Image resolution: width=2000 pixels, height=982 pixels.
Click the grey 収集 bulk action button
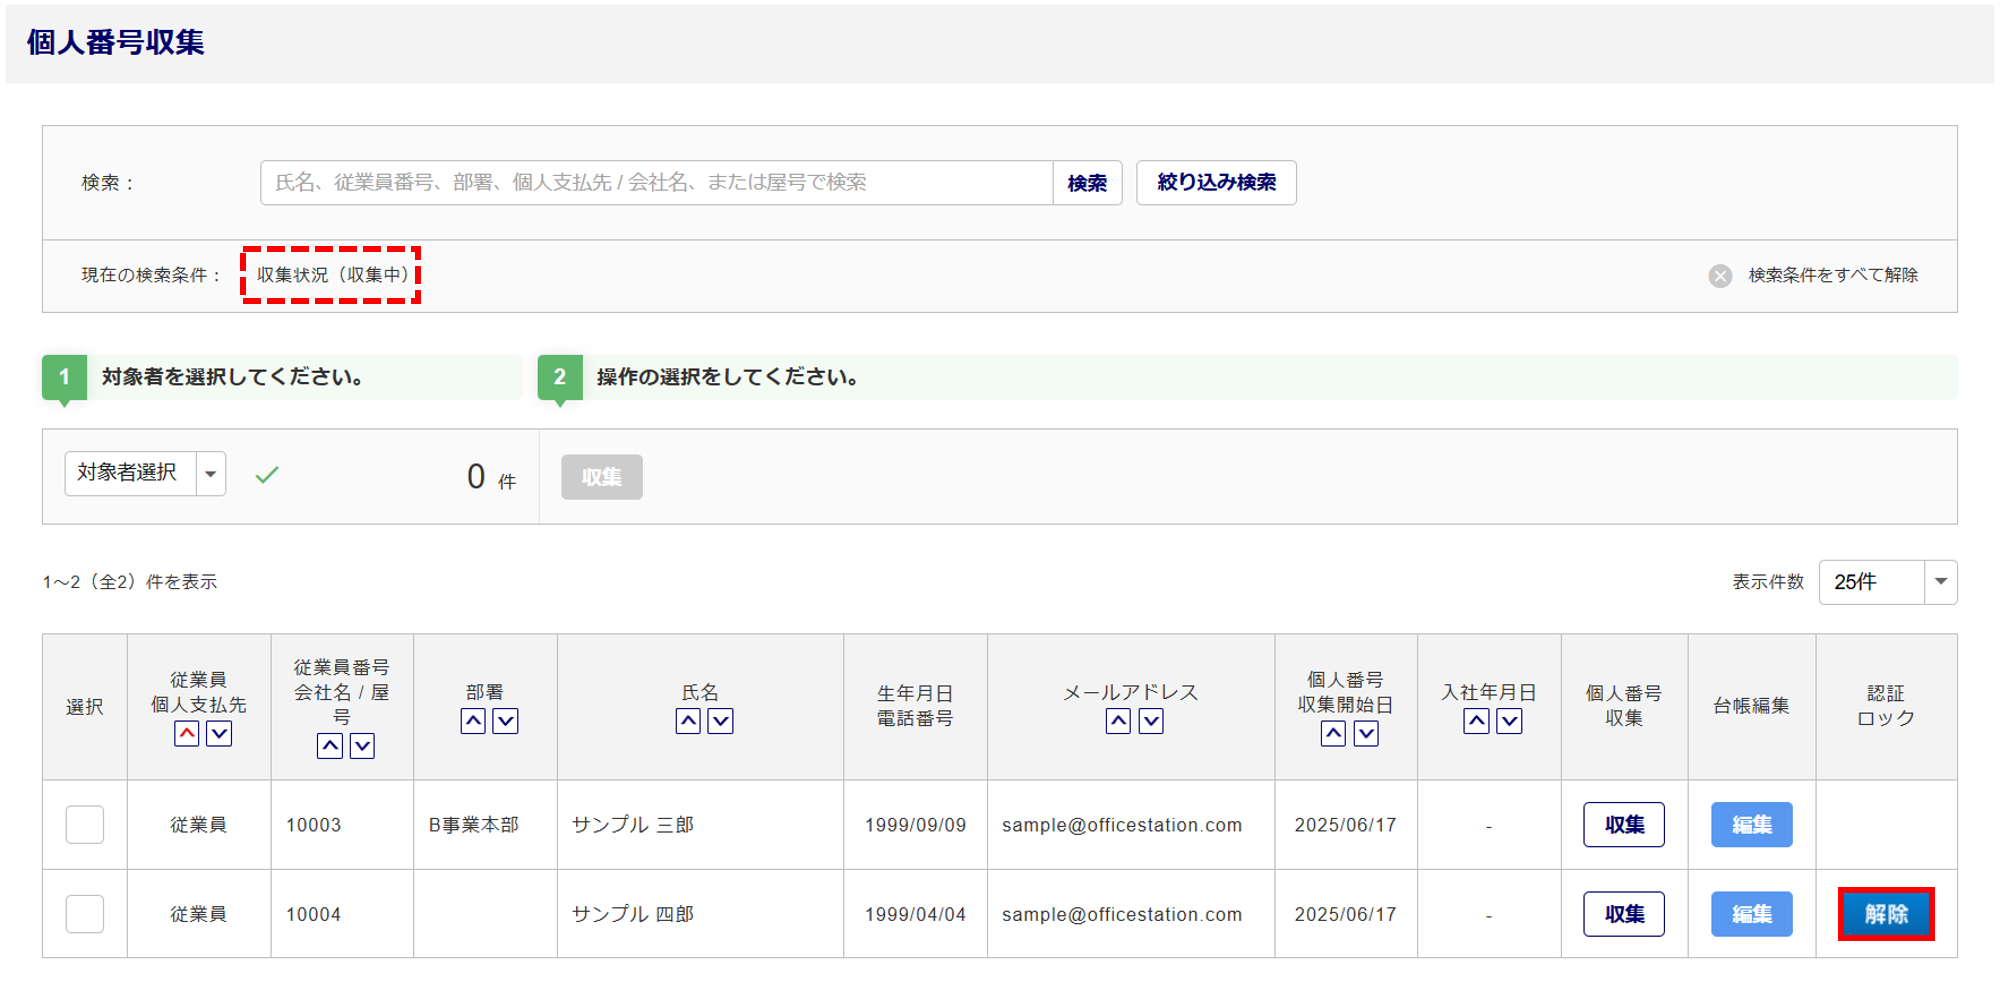pyautogui.click(x=602, y=477)
